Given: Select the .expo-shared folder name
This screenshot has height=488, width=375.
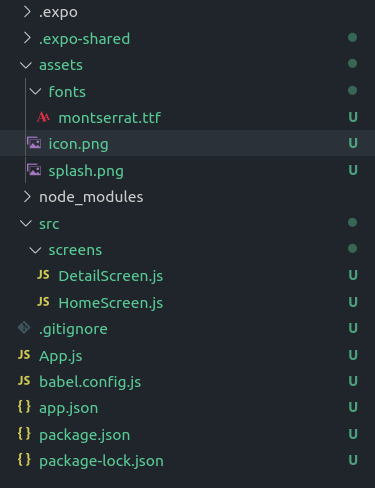Looking at the screenshot, I should (x=84, y=39).
